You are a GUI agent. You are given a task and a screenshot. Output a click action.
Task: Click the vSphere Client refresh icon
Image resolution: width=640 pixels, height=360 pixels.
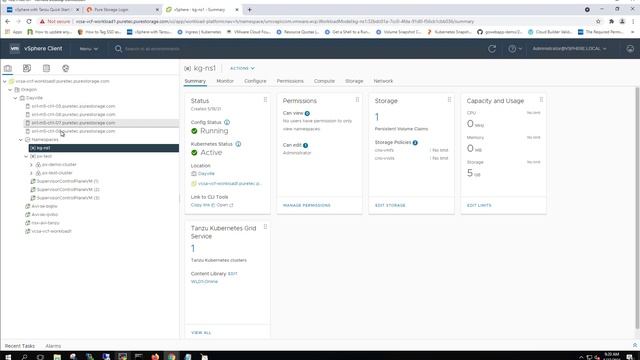[x=492, y=49]
